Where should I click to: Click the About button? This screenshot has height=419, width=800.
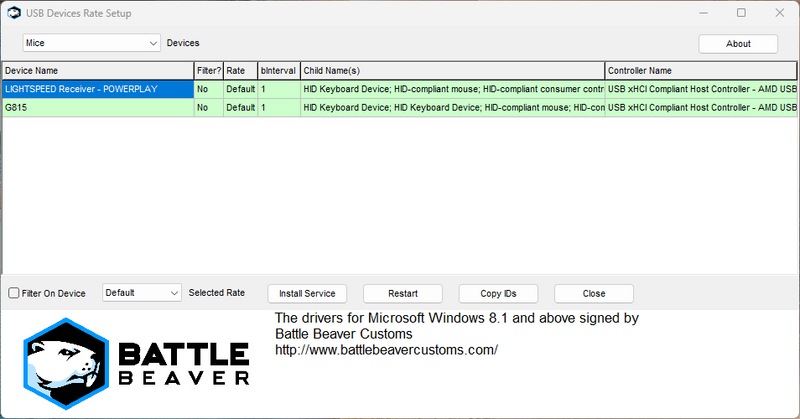click(x=738, y=44)
